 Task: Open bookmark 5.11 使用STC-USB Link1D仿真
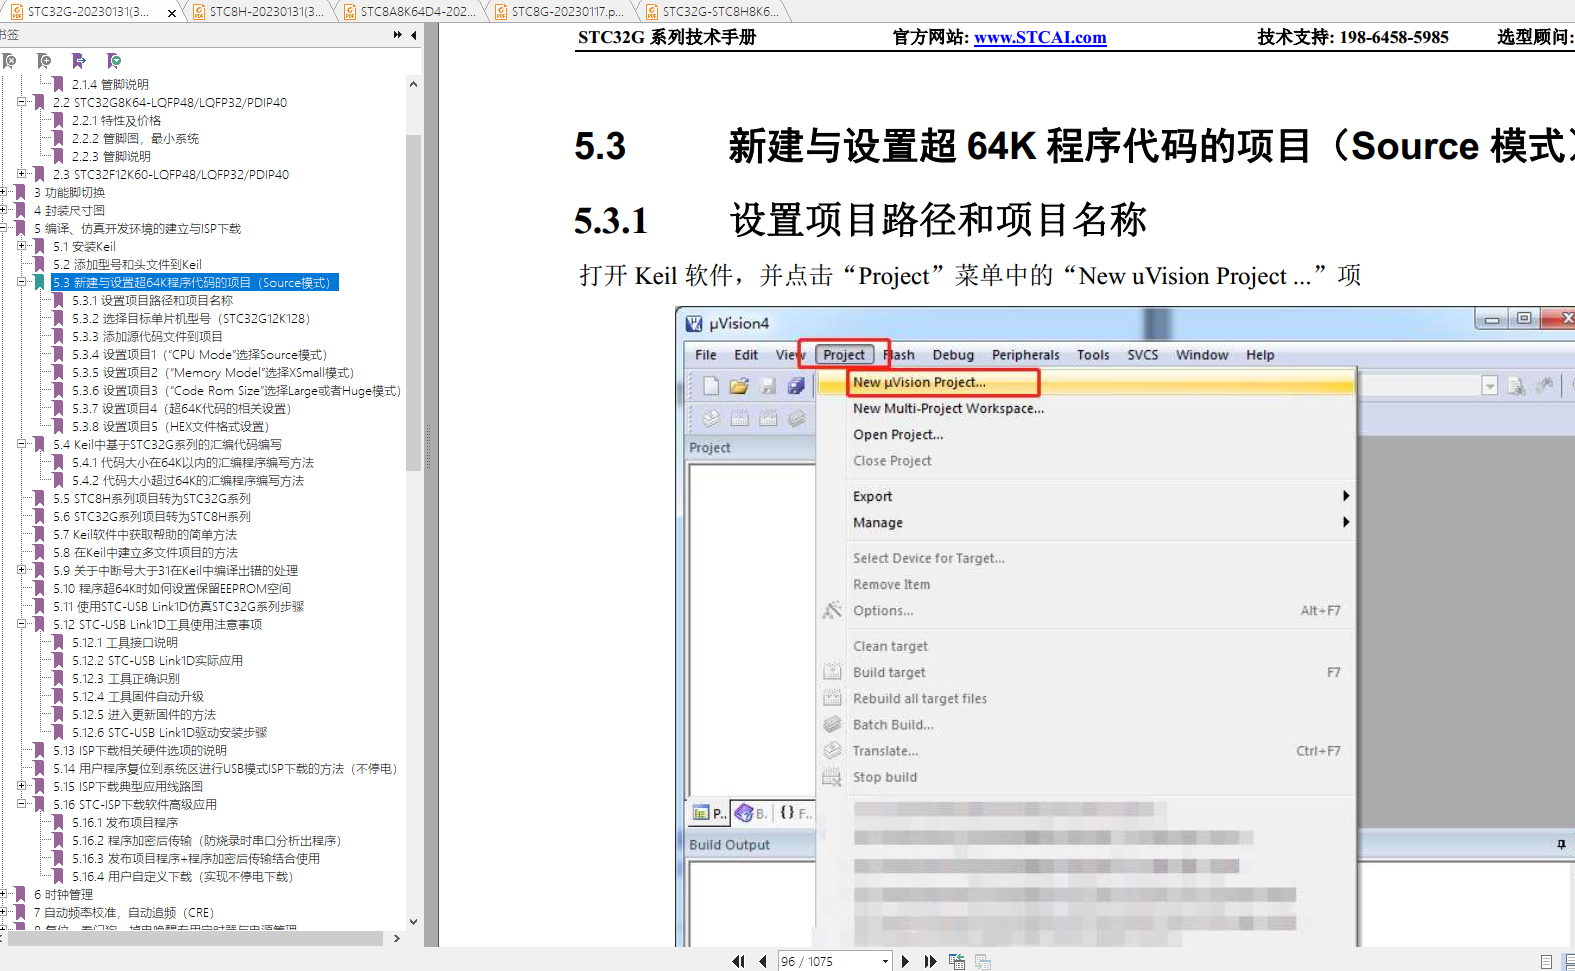pyautogui.click(x=178, y=606)
